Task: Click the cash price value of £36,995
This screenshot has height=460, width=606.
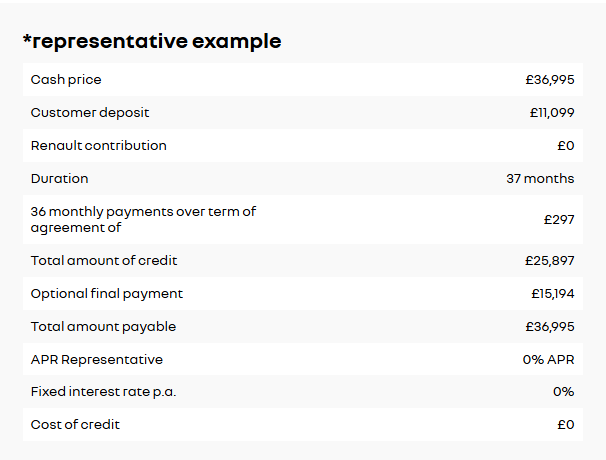Action: [x=550, y=80]
